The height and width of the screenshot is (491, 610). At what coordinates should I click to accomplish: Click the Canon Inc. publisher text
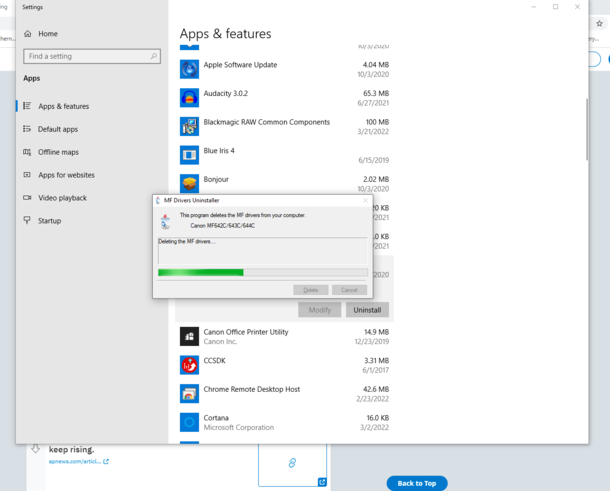tap(220, 342)
